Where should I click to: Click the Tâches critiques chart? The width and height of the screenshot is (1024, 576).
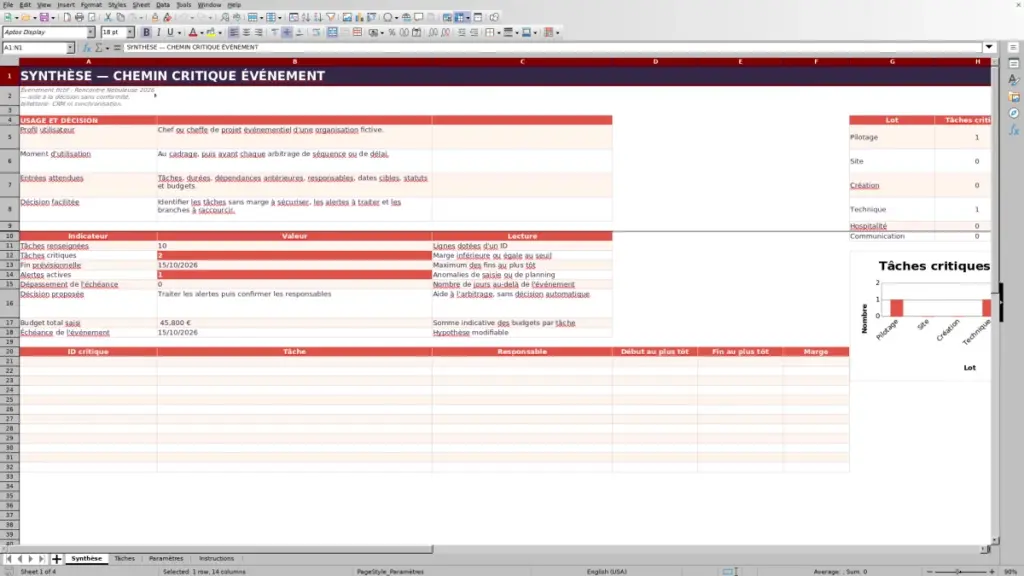[921, 317]
